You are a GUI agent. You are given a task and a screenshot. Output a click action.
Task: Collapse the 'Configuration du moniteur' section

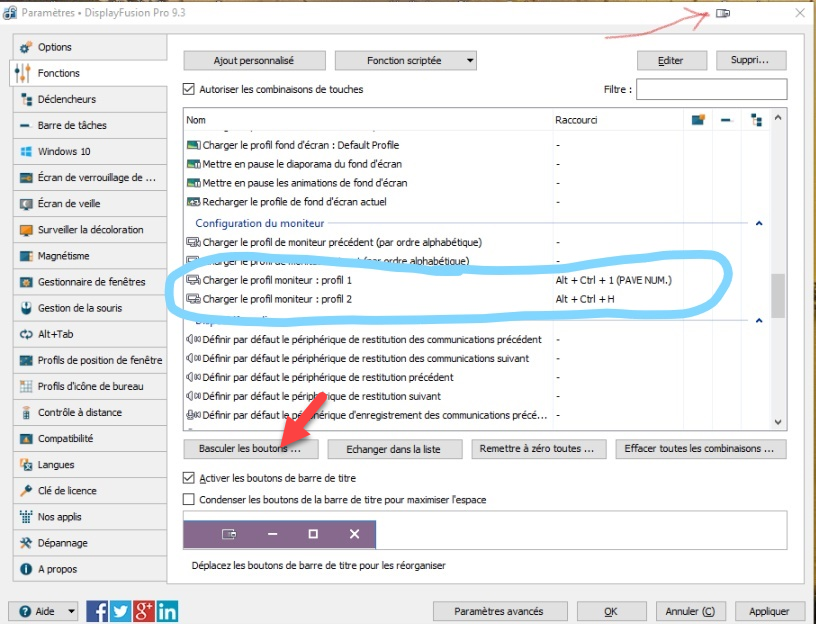pyautogui.click(x=758, y=223)
